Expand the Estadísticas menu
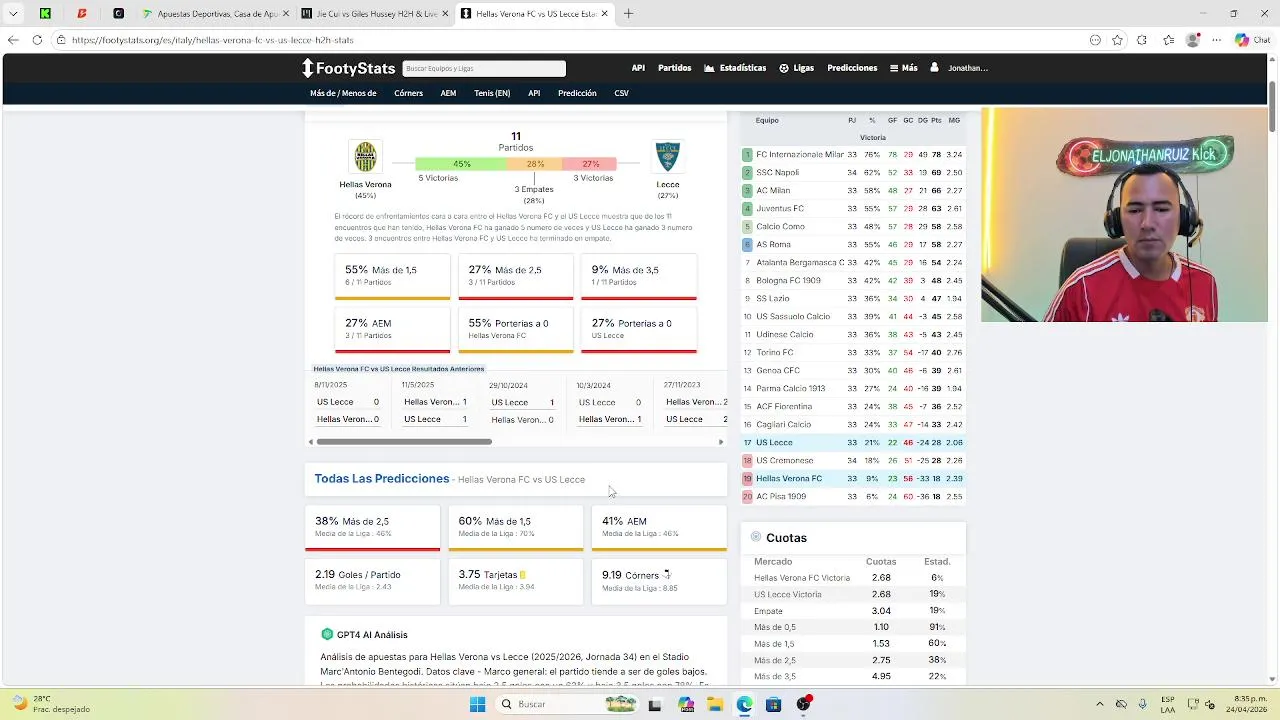The image size is (1280, 720). 735,68
